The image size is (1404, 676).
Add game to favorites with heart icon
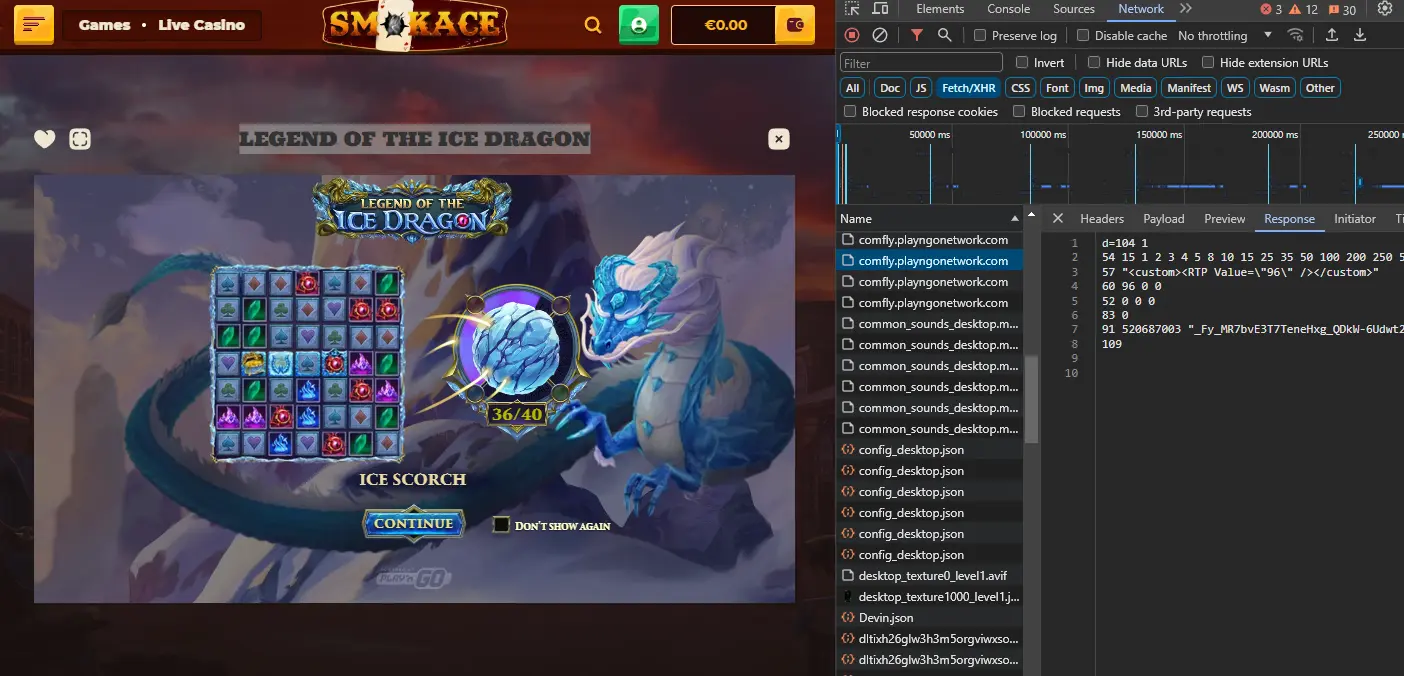point(45,139)
